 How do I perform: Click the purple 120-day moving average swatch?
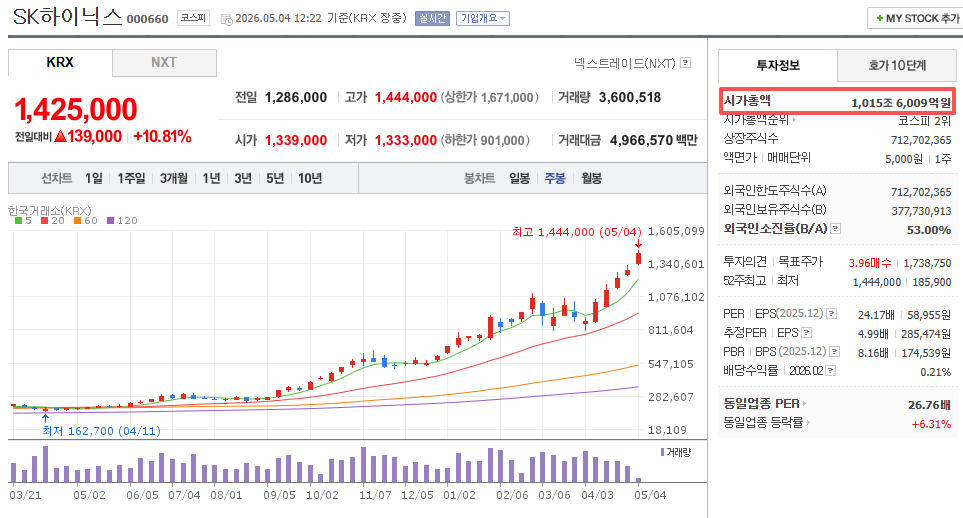pos(111,221)
